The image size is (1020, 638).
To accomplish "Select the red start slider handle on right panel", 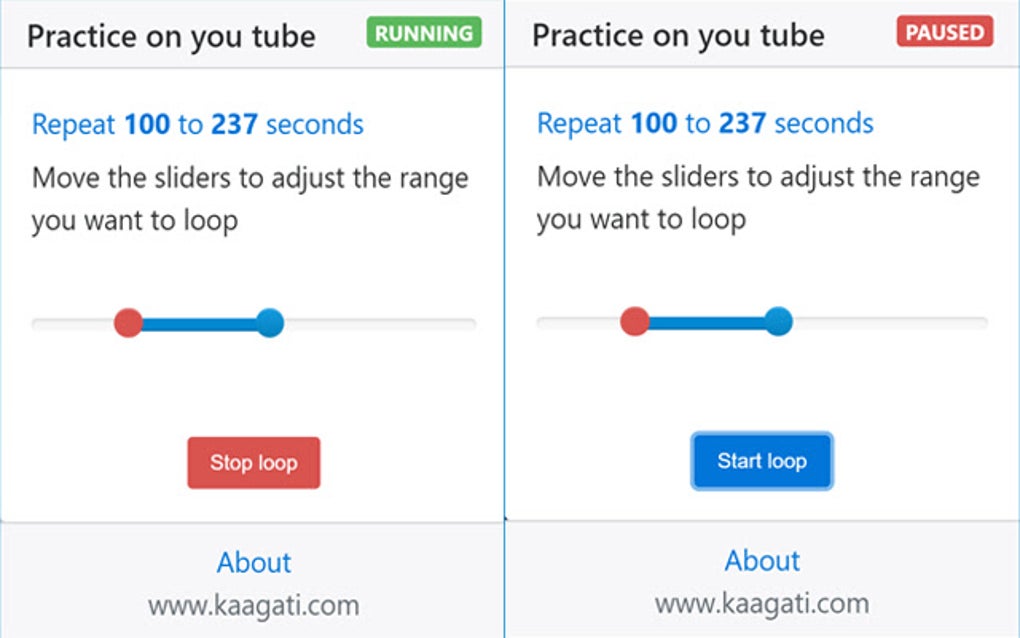I will point(634,321).
